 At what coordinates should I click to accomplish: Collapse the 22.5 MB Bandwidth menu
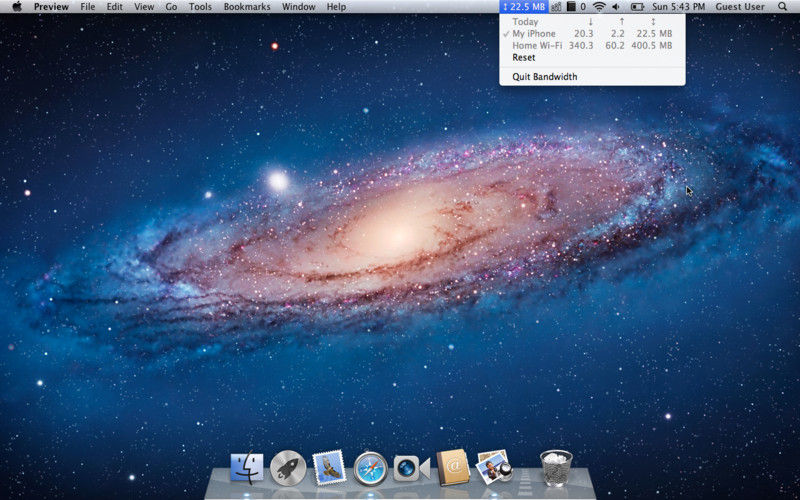pyautogui.click(x=524, y=7)
